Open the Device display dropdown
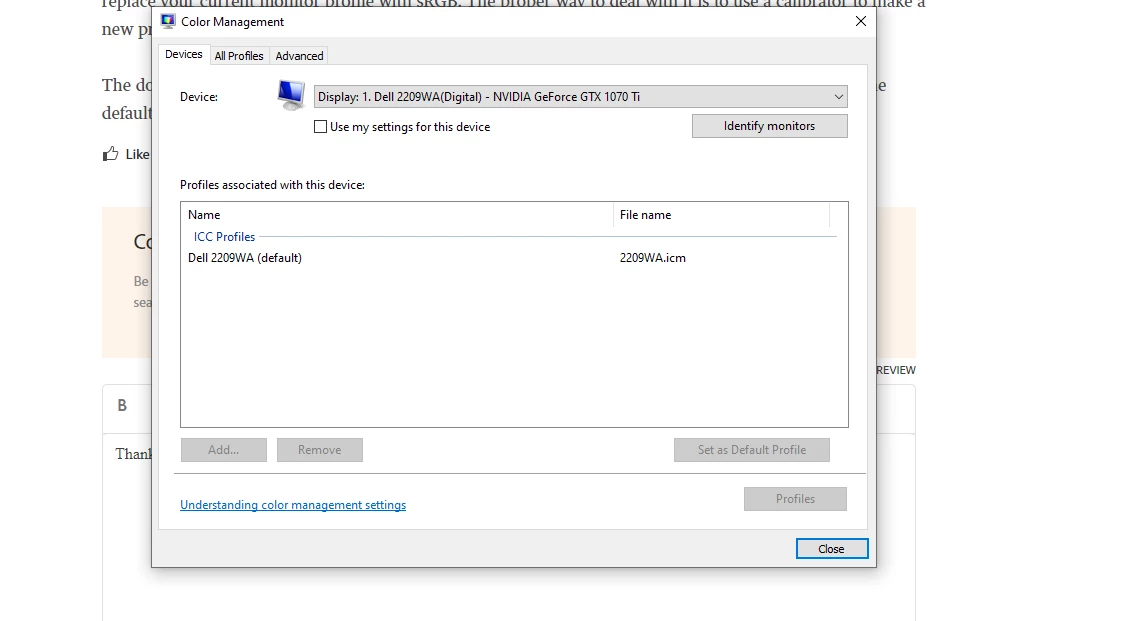 click(x=580, y=97)
